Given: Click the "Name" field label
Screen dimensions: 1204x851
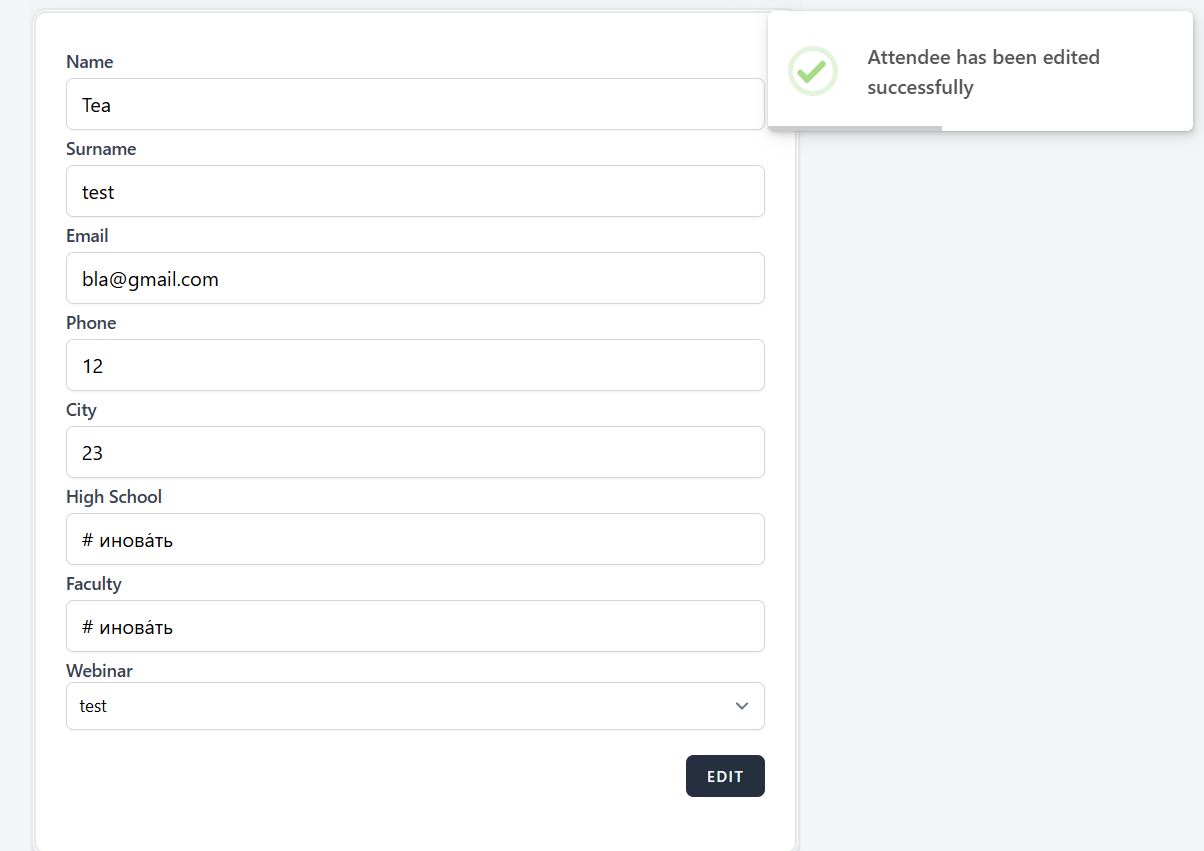Looking at the screenshot, I should click(90, 62).
